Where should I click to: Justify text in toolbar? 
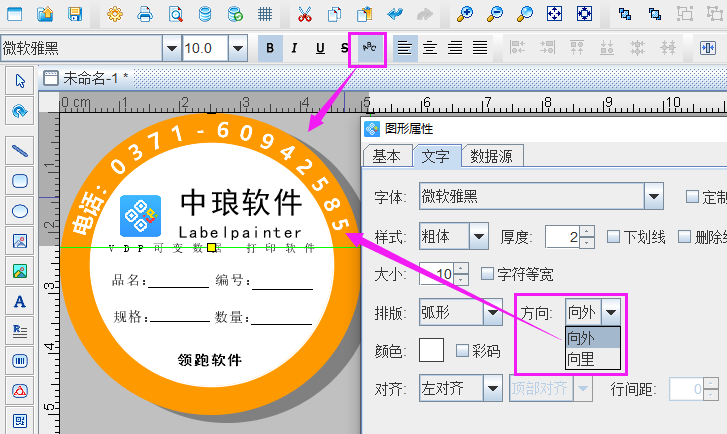[480, 48]
